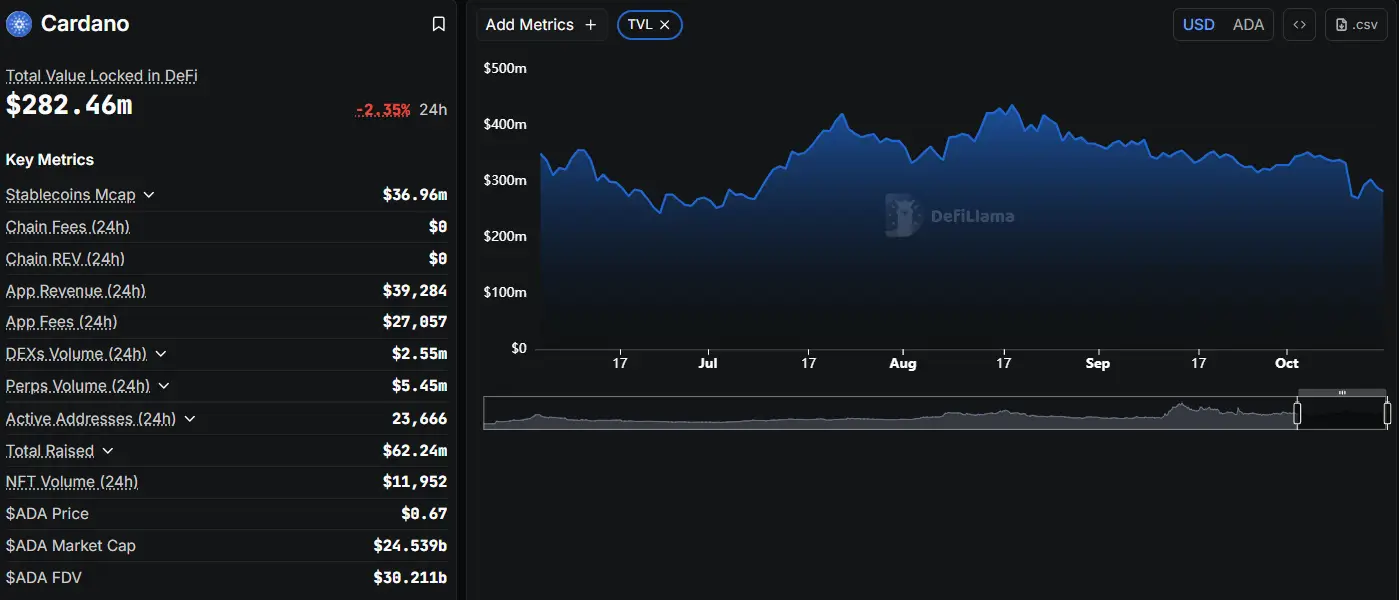The image size is (1399, 600).
Task: Click the DefiLlama watermark on the chart
Action: tap(950, 213)
